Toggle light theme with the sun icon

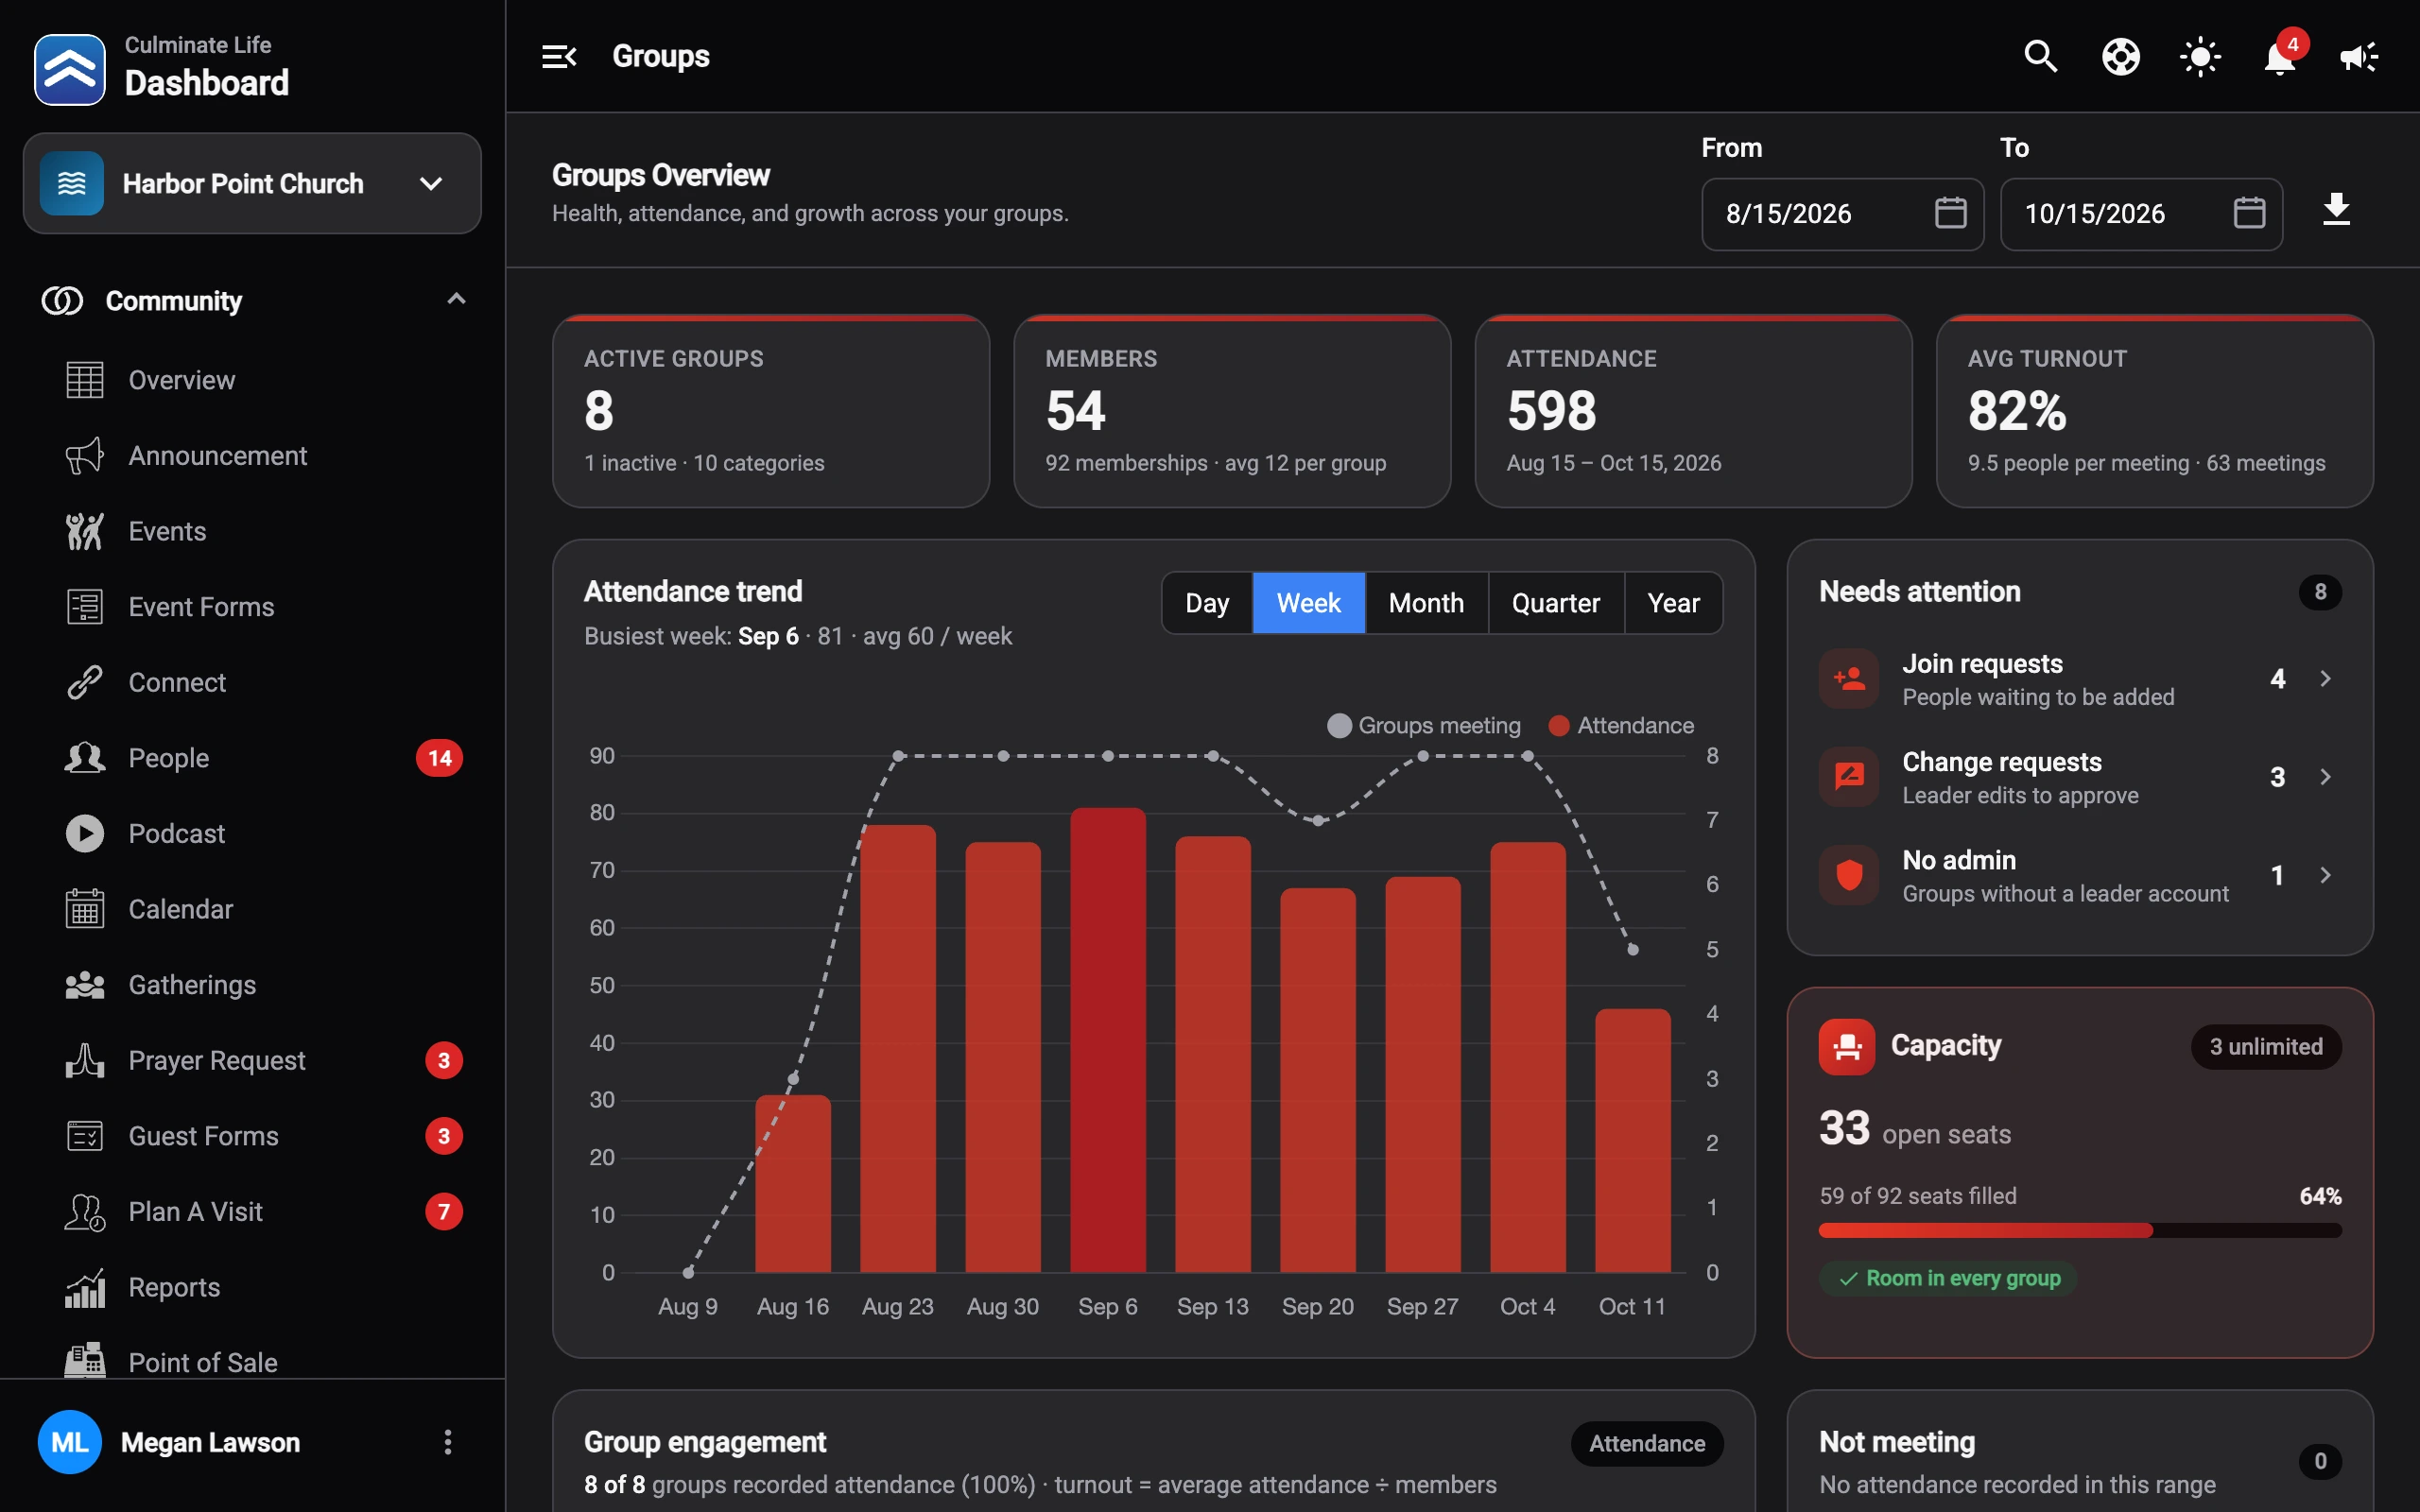click(x=2200, y=56)
